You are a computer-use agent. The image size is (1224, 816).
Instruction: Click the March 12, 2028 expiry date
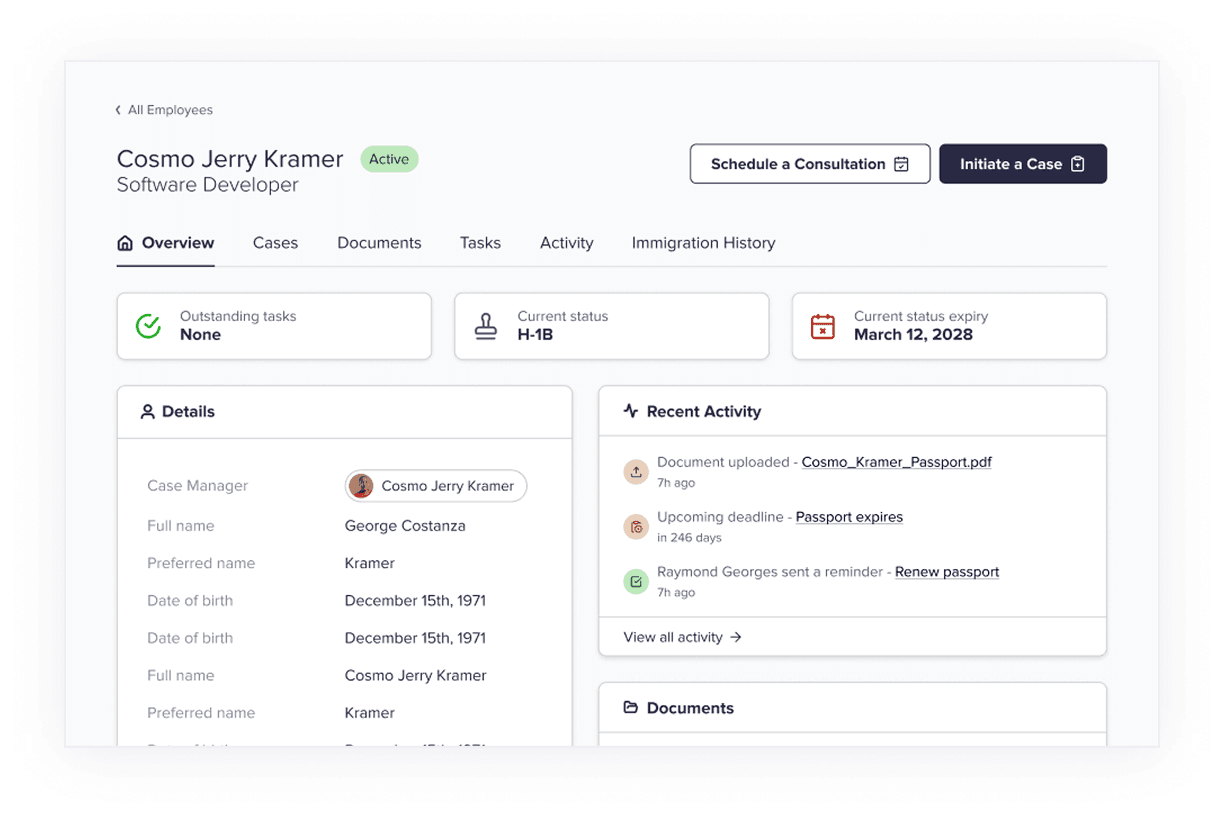913,335
